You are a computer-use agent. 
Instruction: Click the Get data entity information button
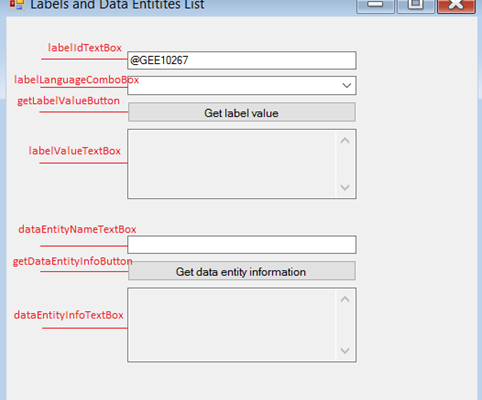(x=242, y=271)
